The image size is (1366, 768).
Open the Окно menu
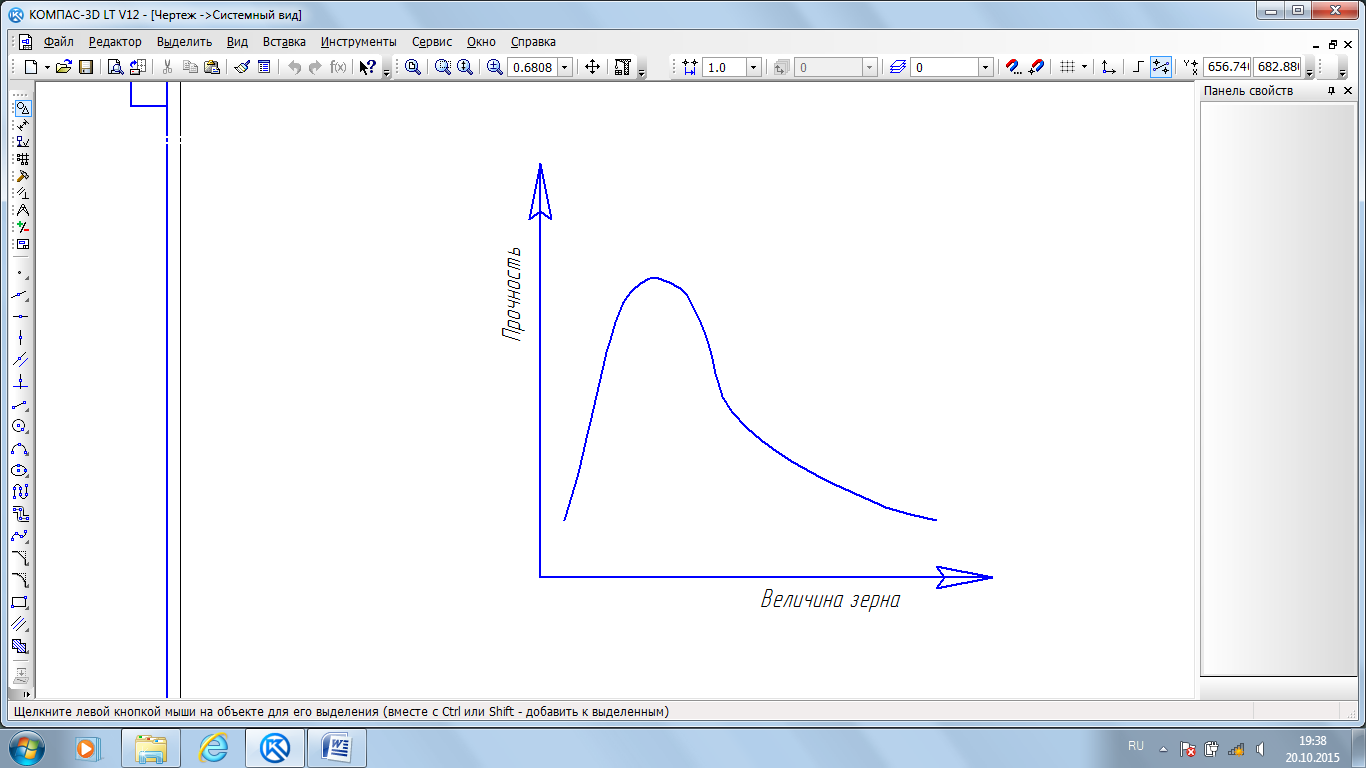click(x=481, y=42)
